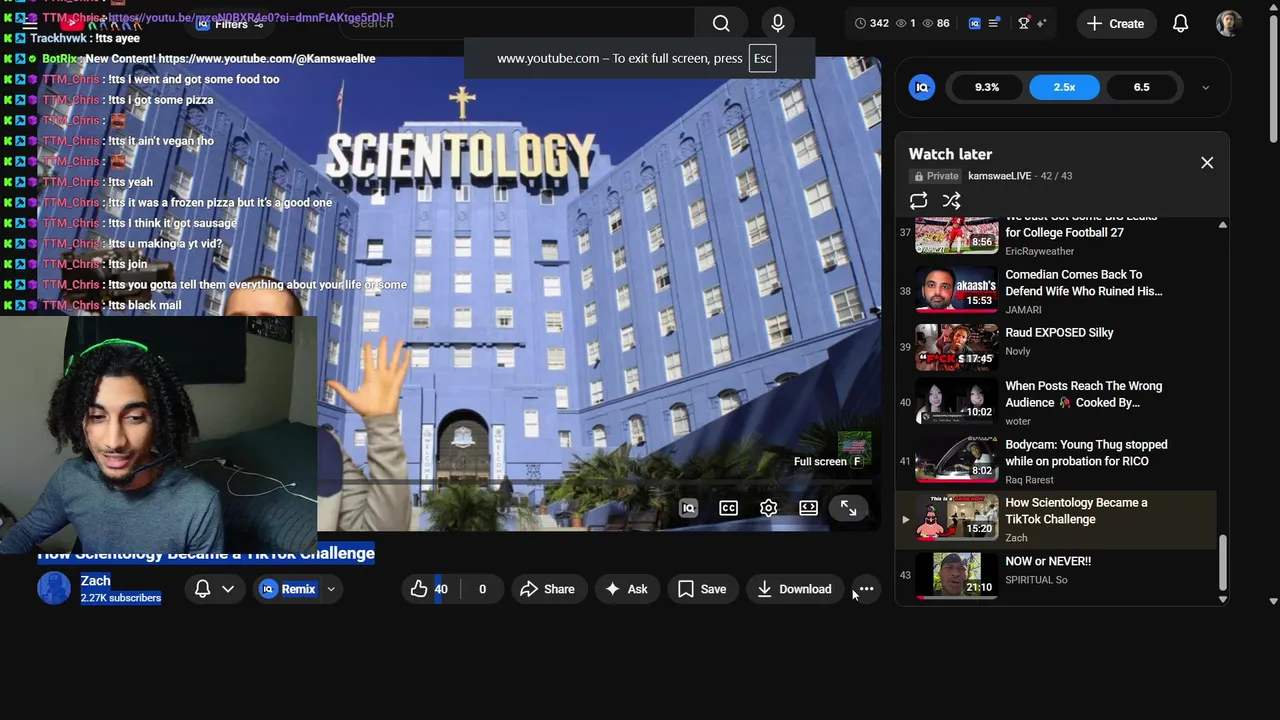Viewport: 1280px width, 720px height.
Task: Open the Zach channel name link
Action: coord(96,580)
